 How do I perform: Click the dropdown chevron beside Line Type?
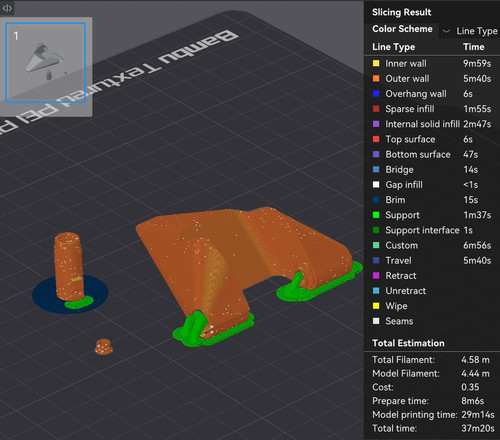tap(446, 31)
